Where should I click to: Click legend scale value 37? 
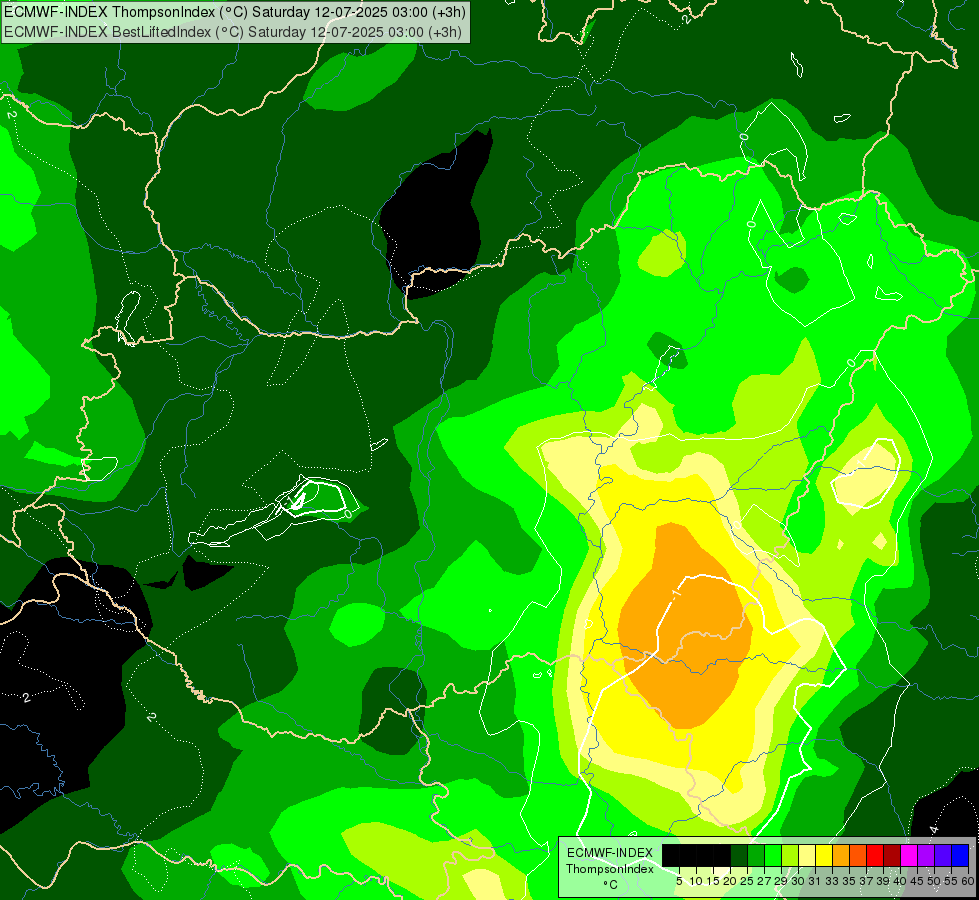point(867,881)
